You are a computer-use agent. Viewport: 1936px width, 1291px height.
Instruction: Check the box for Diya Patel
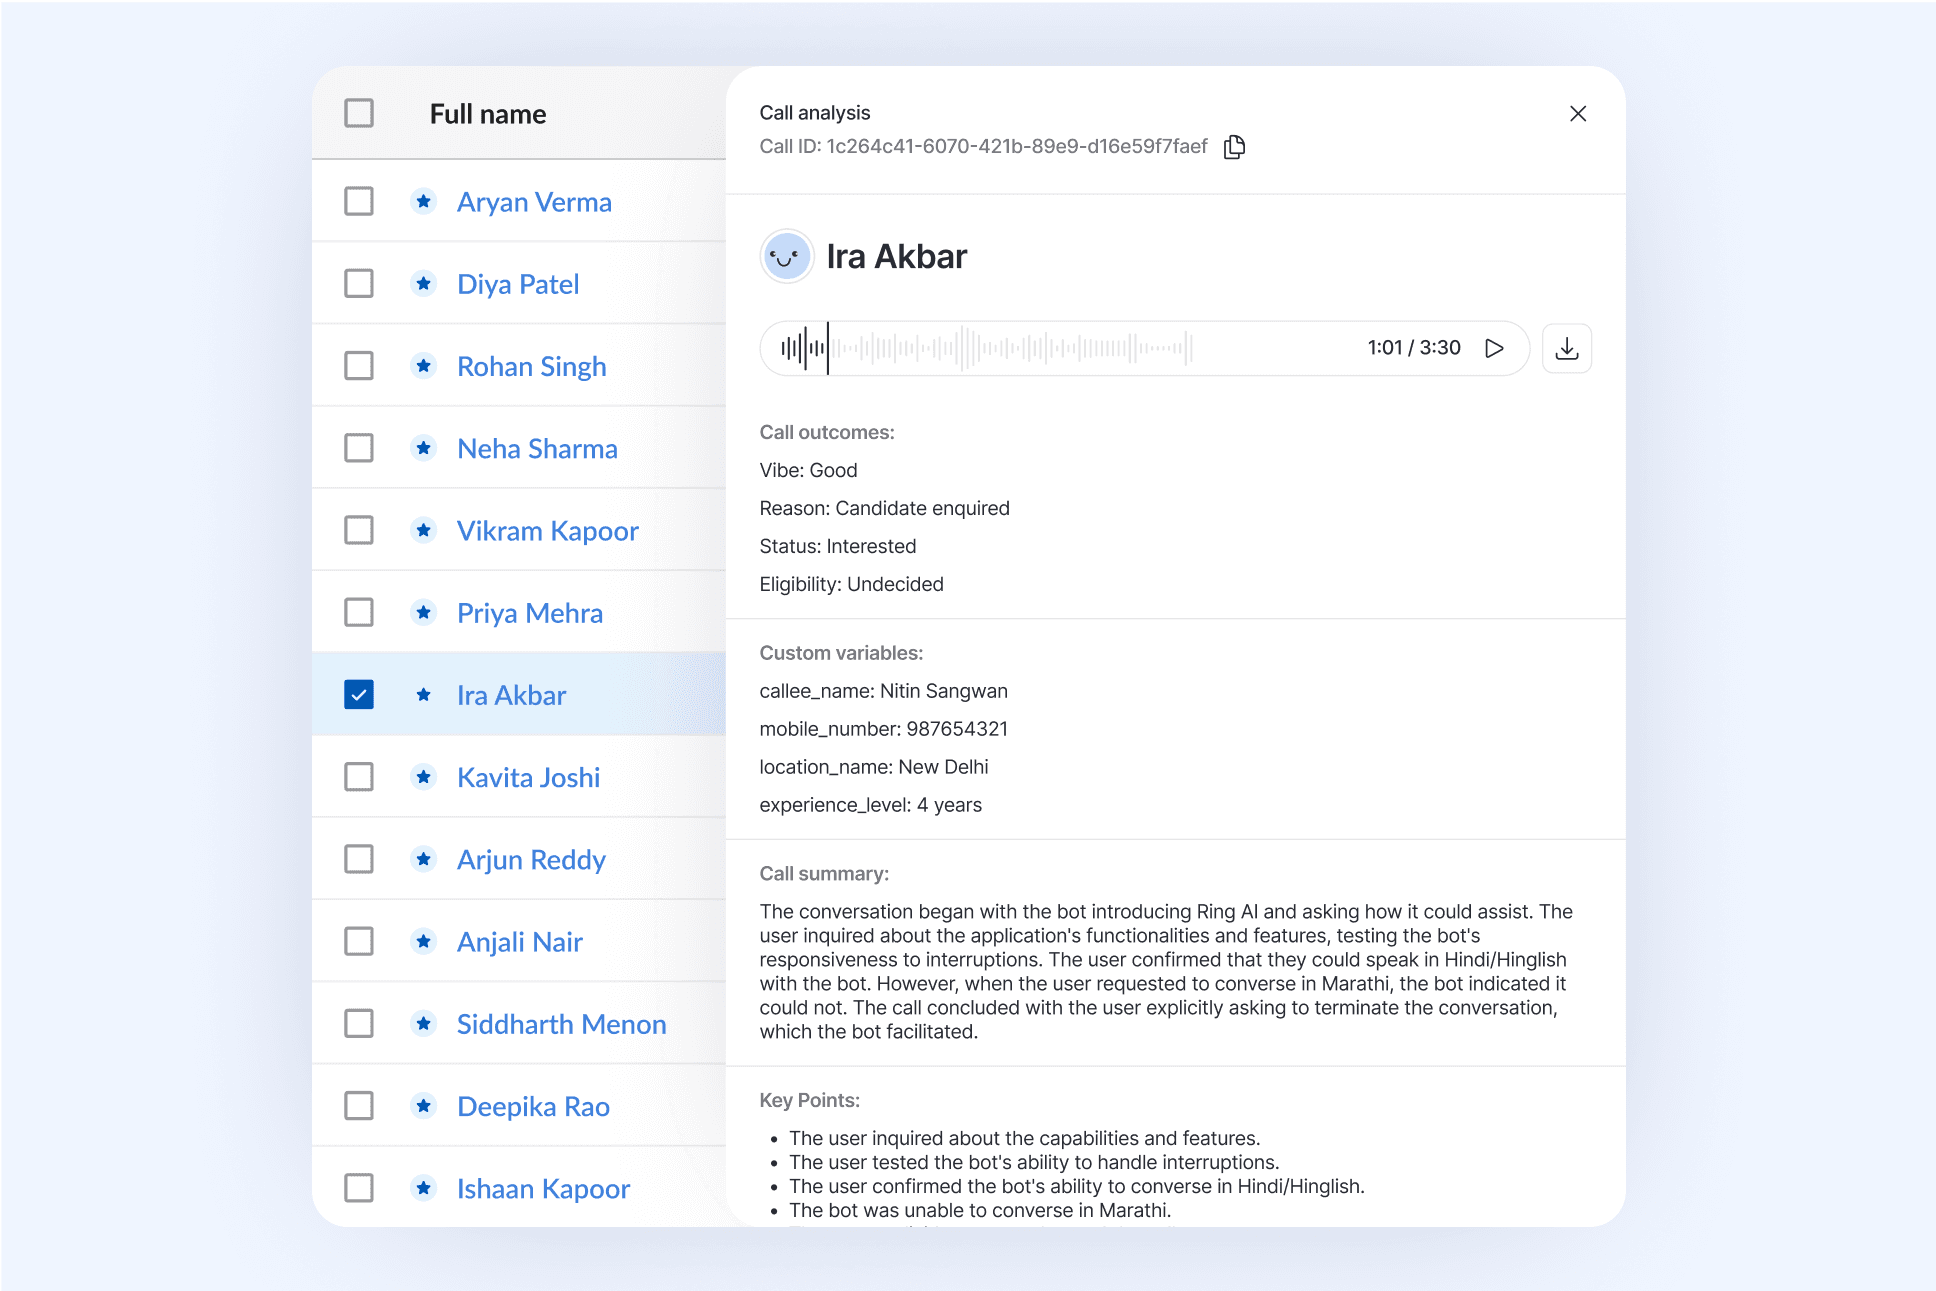pyautogui.click(x=359, y=284)
